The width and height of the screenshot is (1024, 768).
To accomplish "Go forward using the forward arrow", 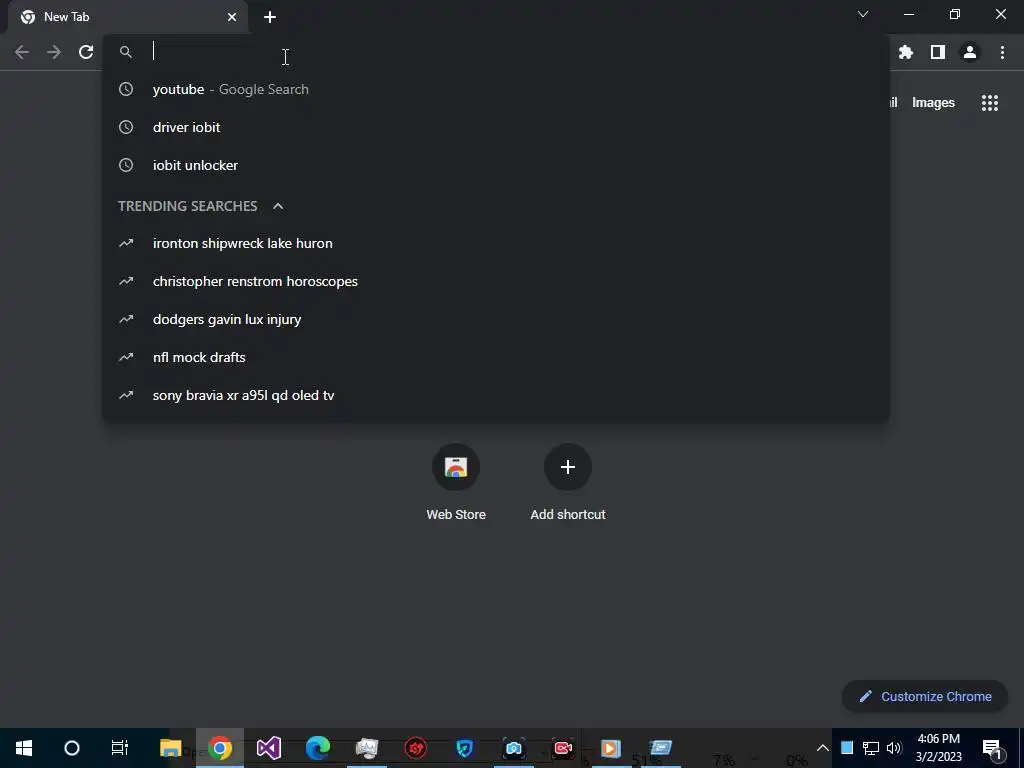I will pyautogui.click(x=54, y=52).
